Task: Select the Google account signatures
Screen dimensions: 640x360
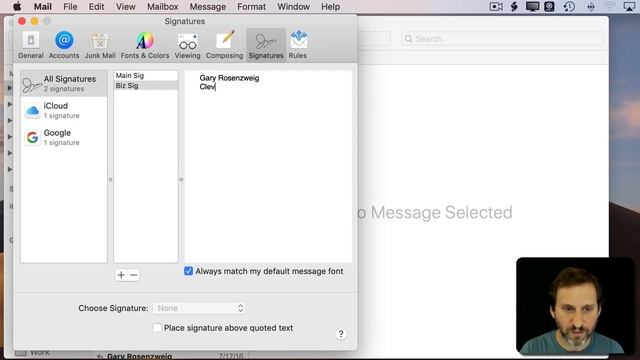Action: (x=64, y=137)
